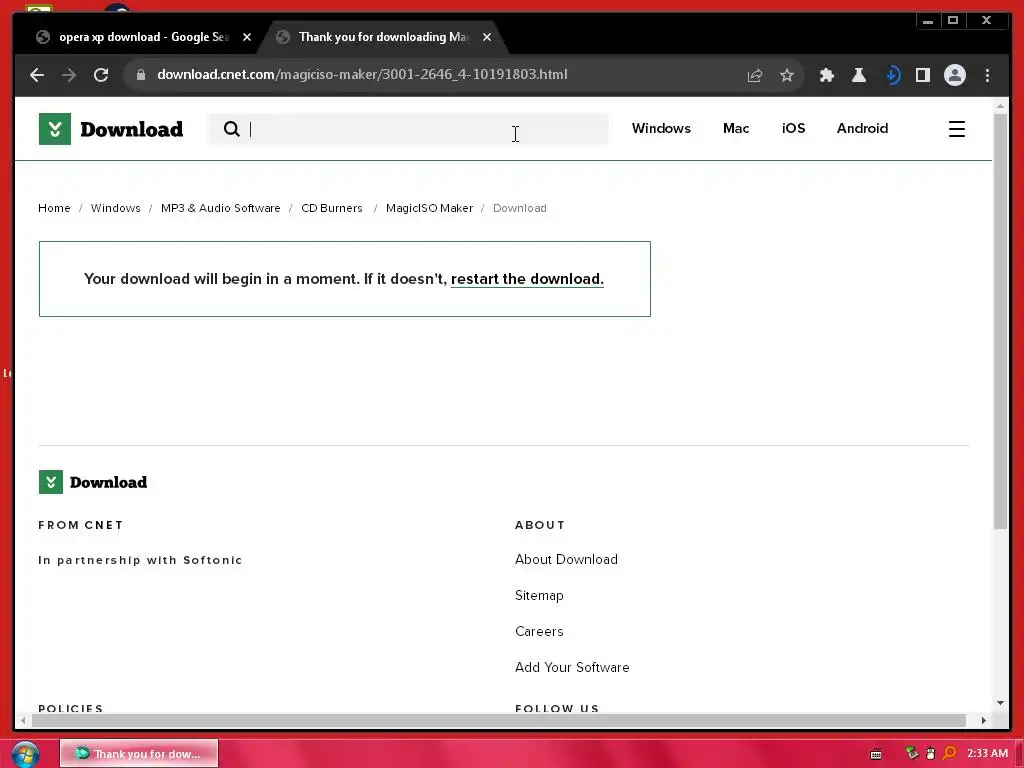Open Sitemap footer link
Viewport: 1024px width, 768px height.
click(x=539, y=596)
